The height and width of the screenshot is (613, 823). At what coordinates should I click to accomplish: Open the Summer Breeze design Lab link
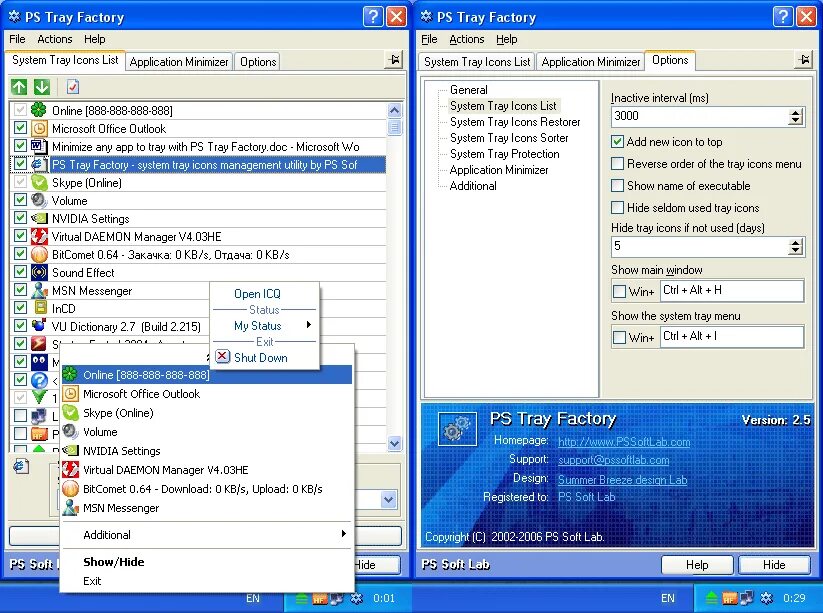point(622,480)
